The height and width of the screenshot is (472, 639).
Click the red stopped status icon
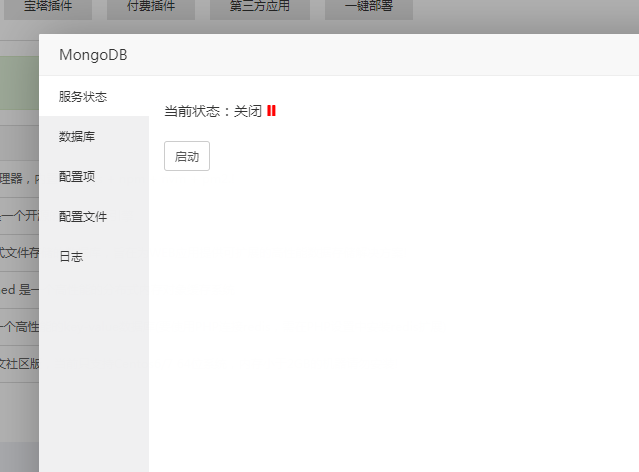[x=271, y=111]
